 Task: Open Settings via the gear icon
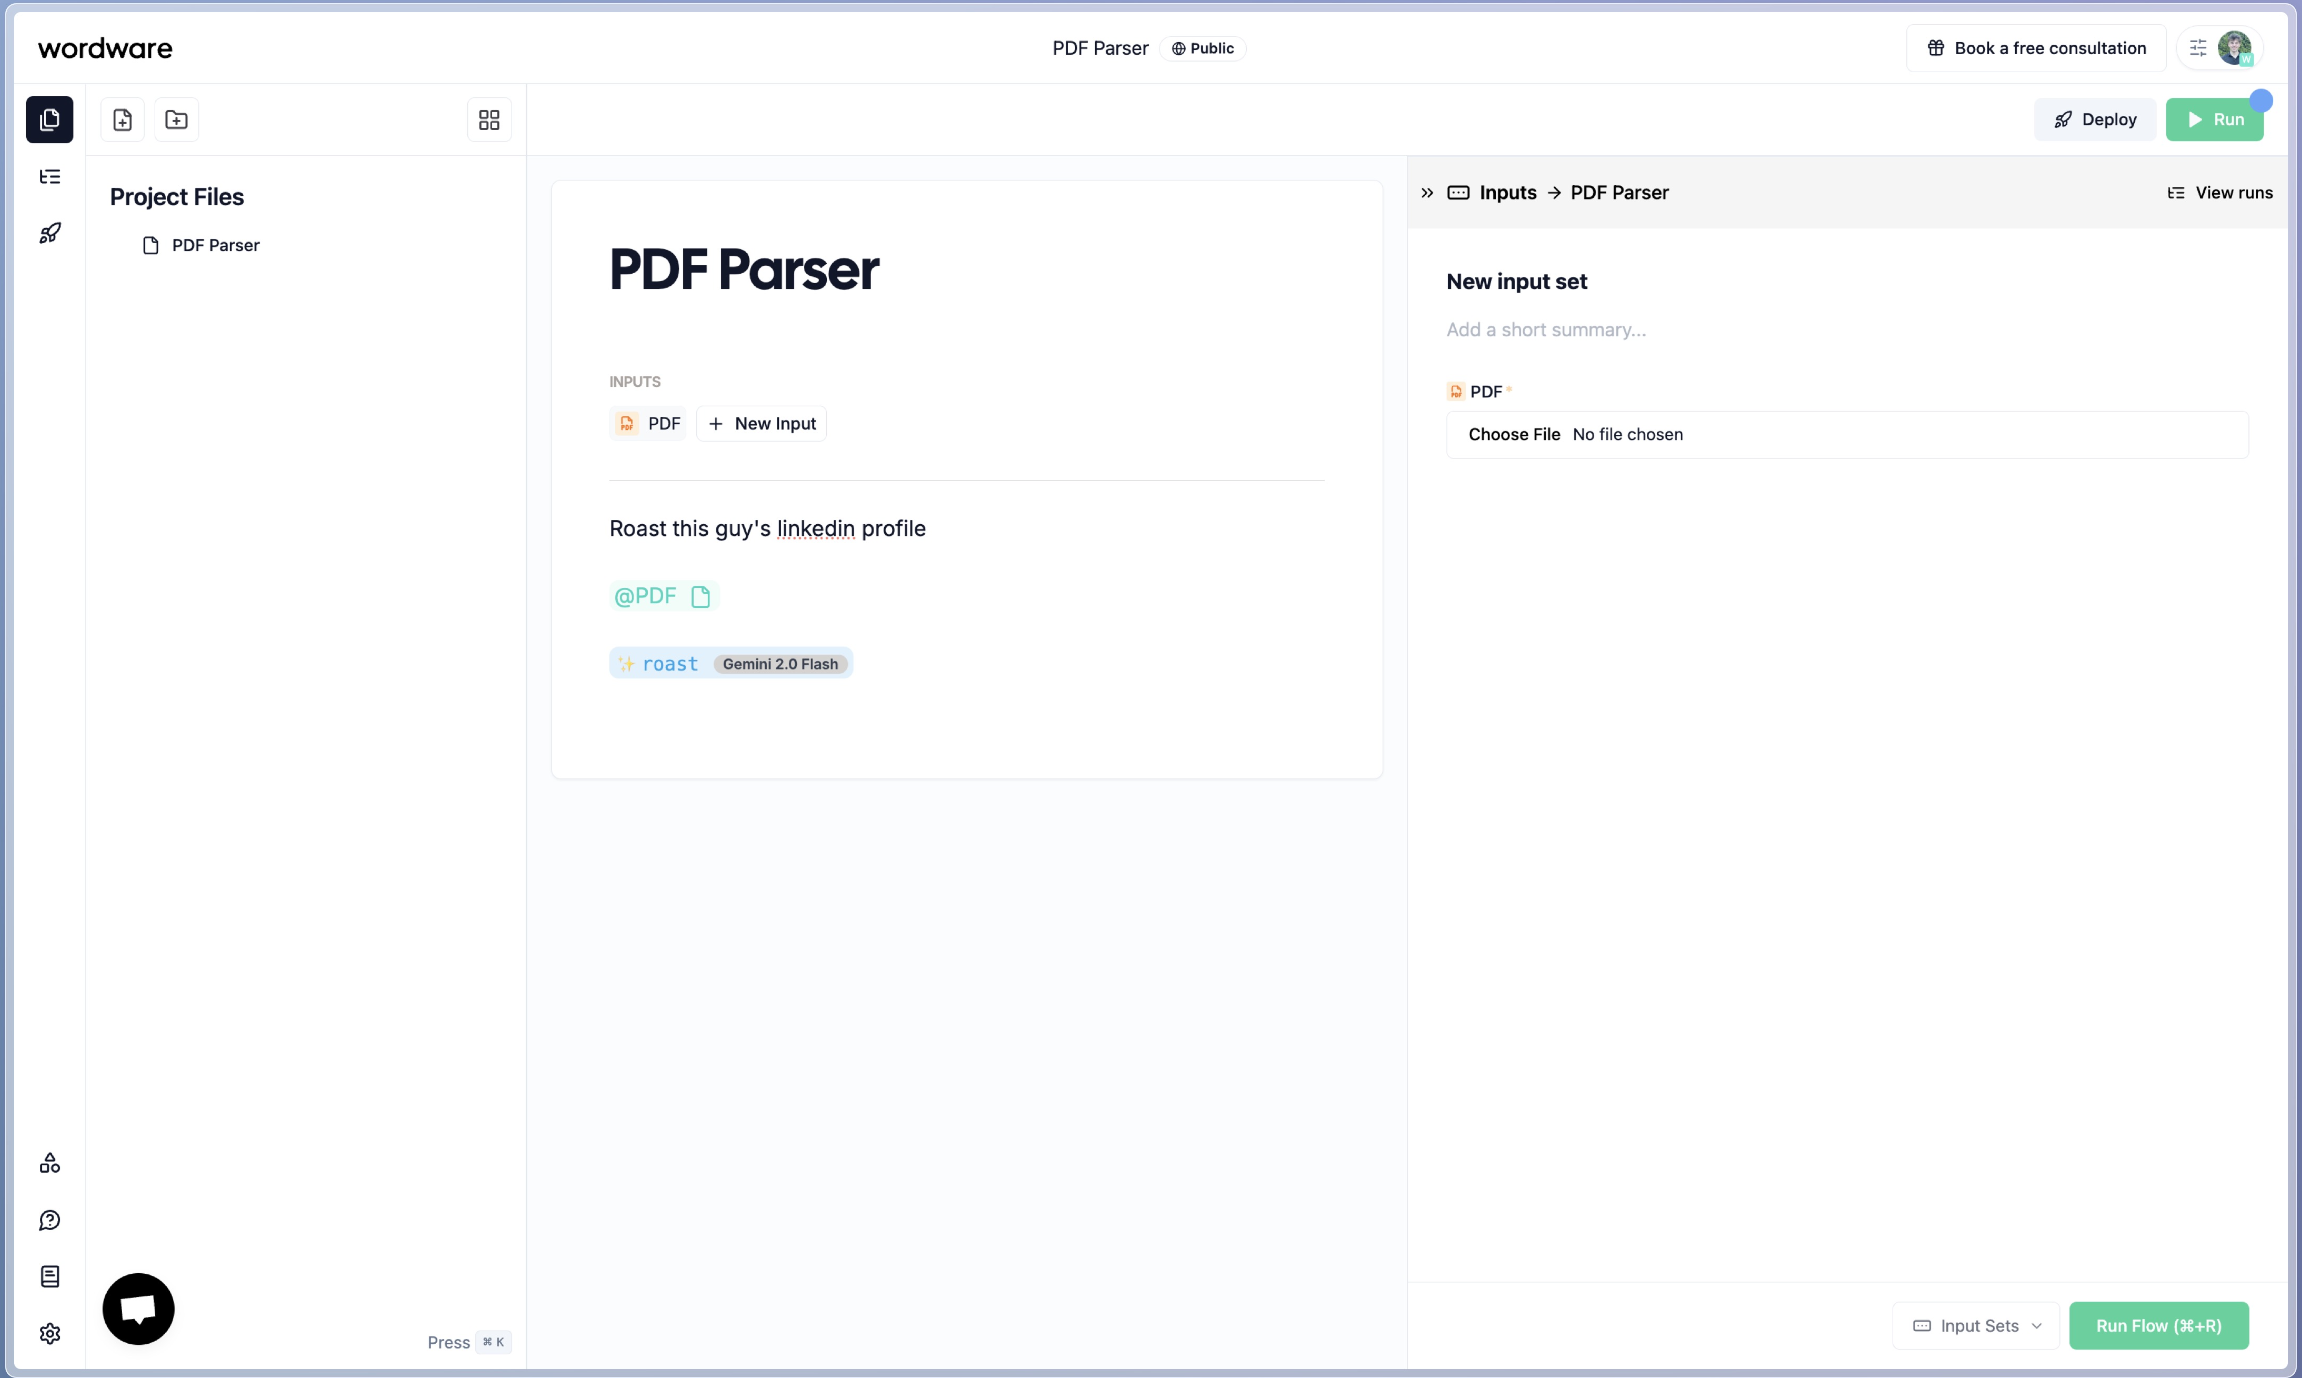click(49, 1334)
